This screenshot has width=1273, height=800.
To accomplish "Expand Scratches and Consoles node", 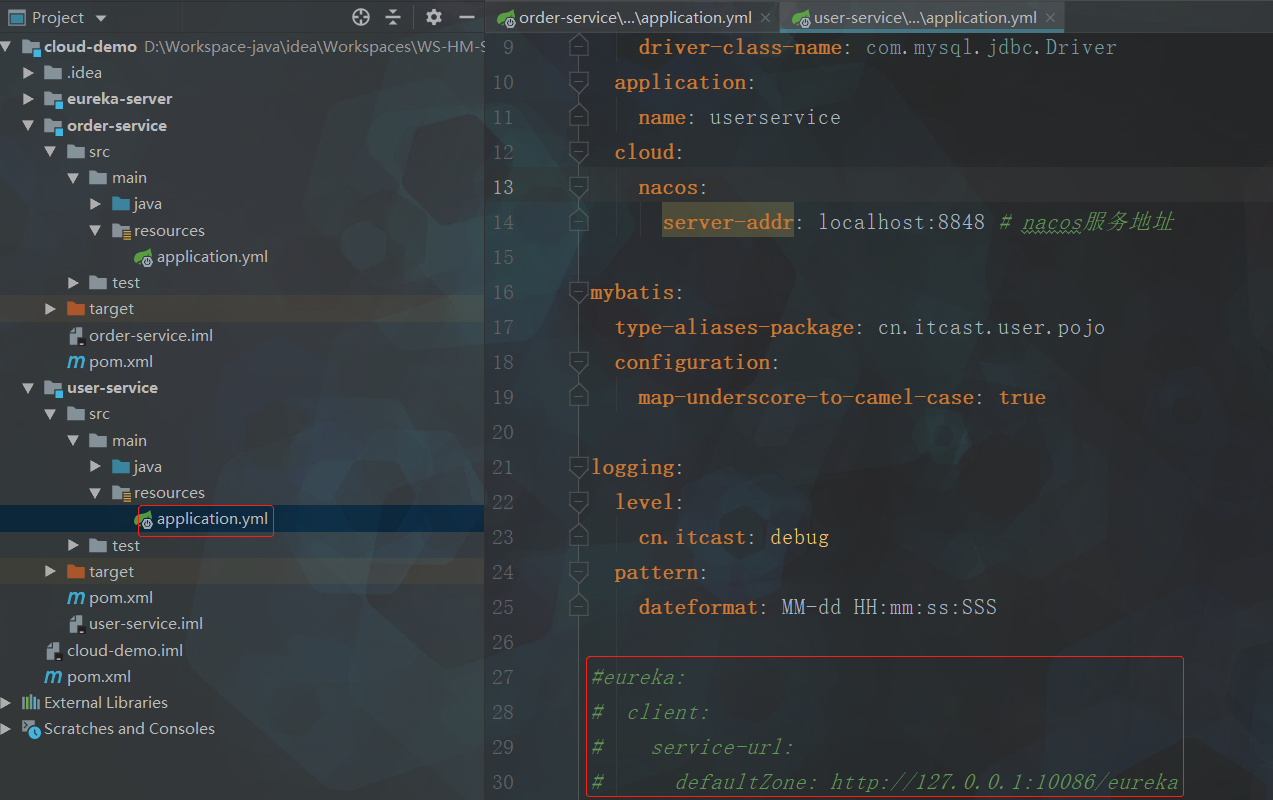I will [x=8, y=729].
